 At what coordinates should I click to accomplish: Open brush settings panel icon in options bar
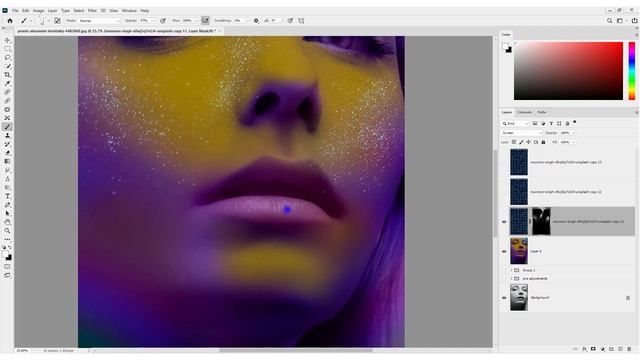point(58,20)
